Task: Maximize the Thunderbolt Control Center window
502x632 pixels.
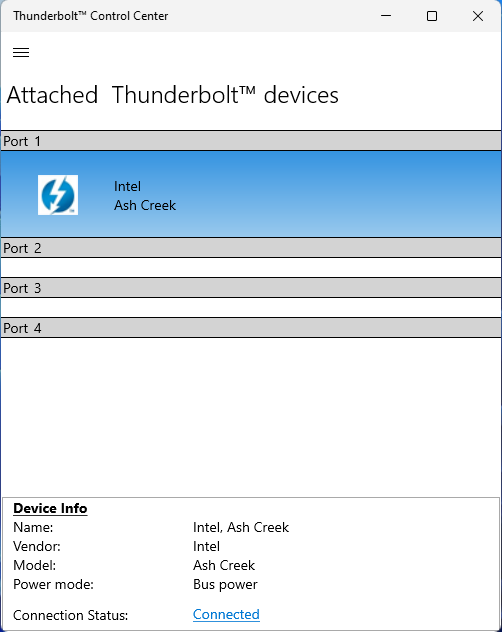Action: point(432,16)
